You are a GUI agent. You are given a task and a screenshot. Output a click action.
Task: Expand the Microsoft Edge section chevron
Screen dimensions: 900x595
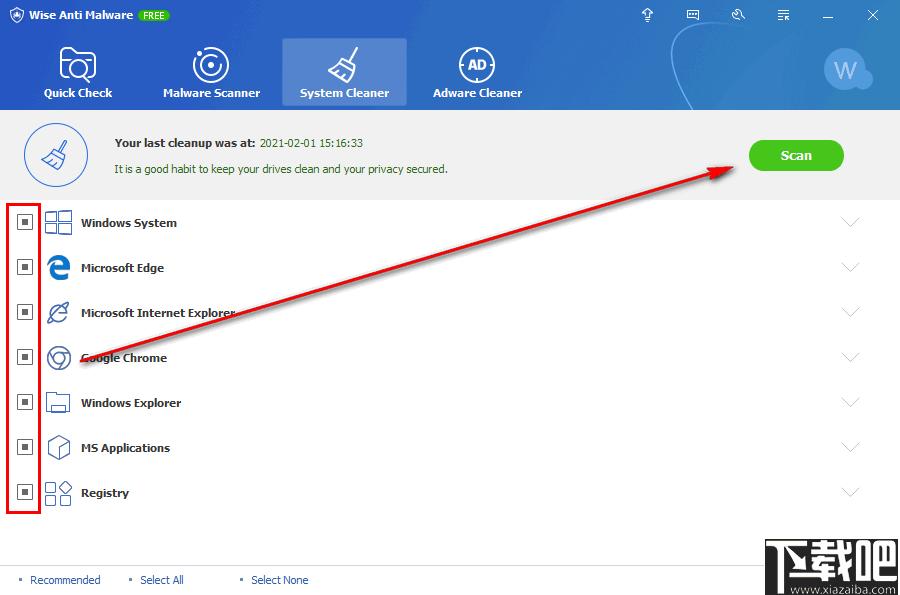(x=850, y=267)
